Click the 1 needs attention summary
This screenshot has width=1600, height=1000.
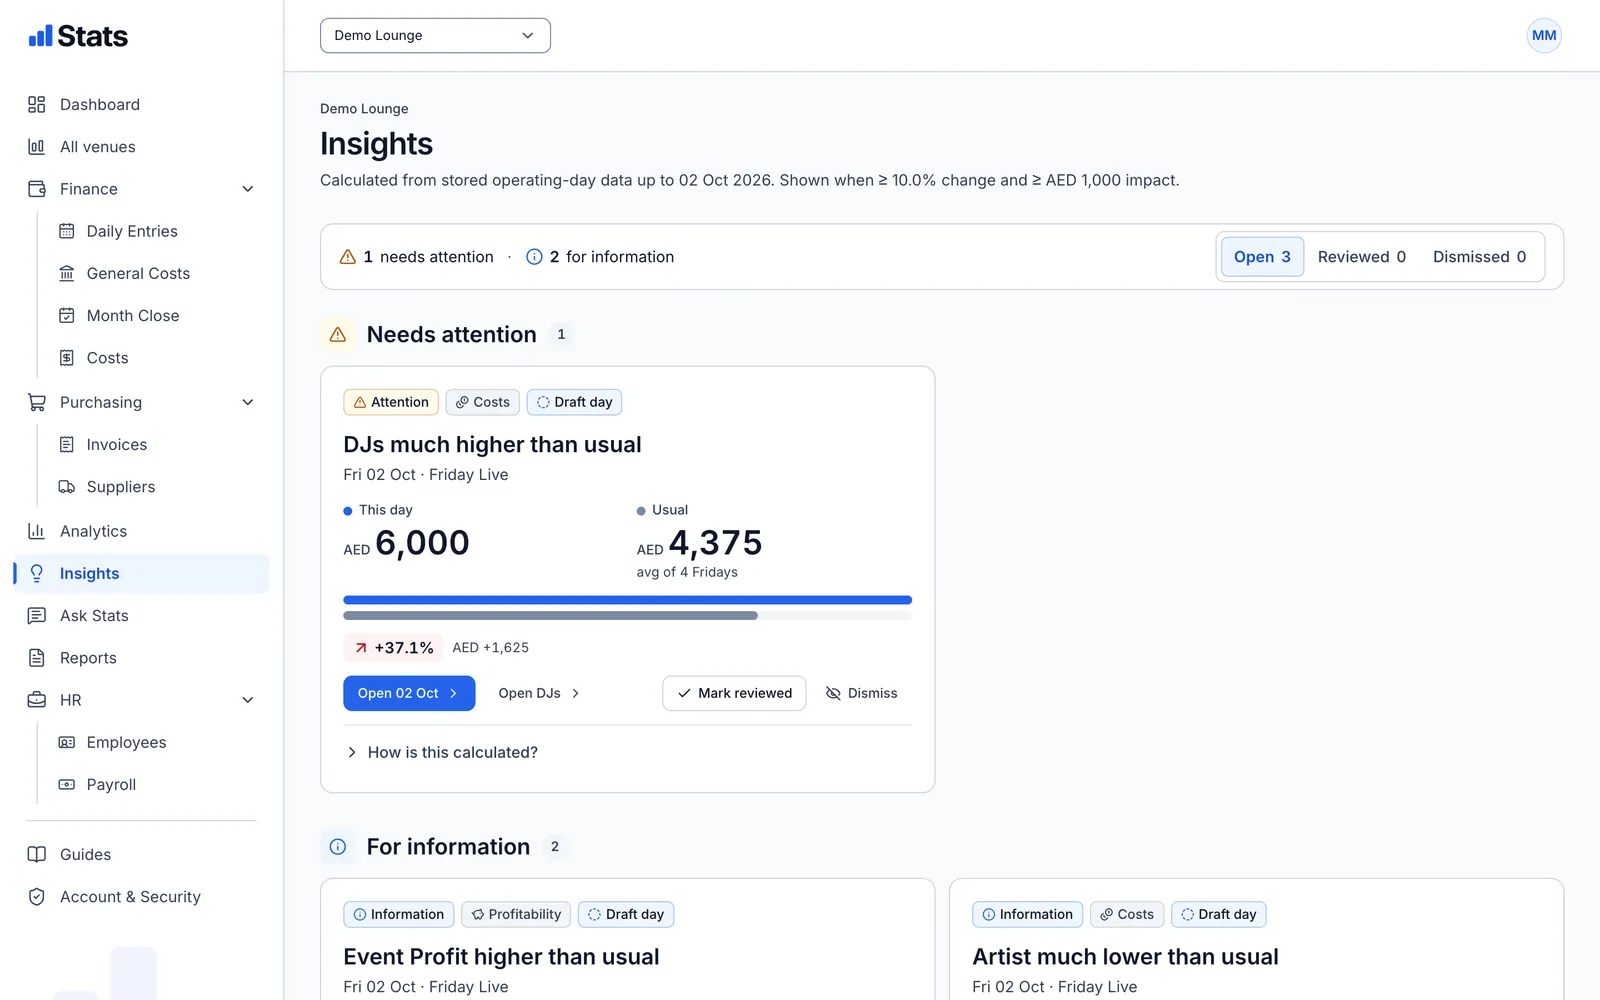[x=417, y=257]
